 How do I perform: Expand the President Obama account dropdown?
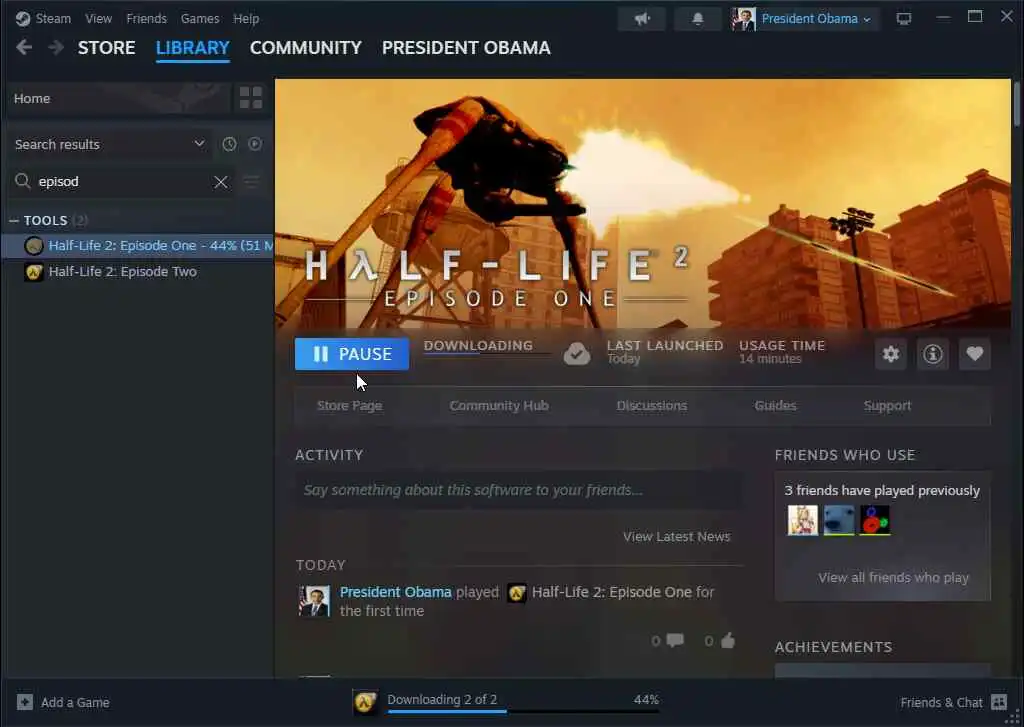click(x=816, y=19)
